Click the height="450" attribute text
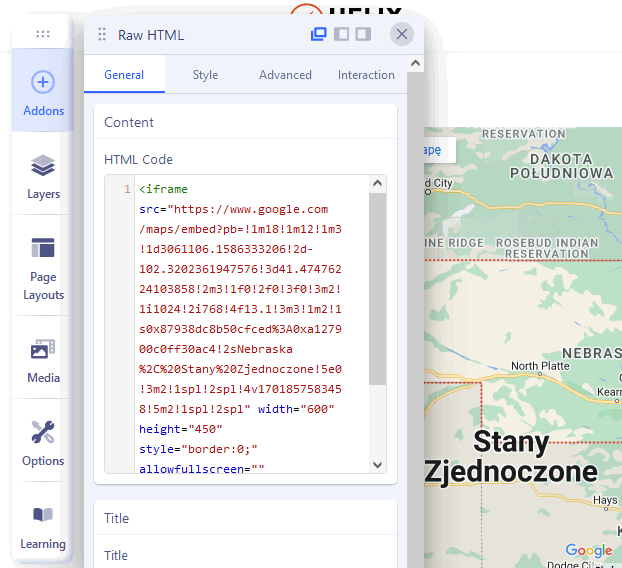Screen dimensions: 622x568 tap(180, 429)
